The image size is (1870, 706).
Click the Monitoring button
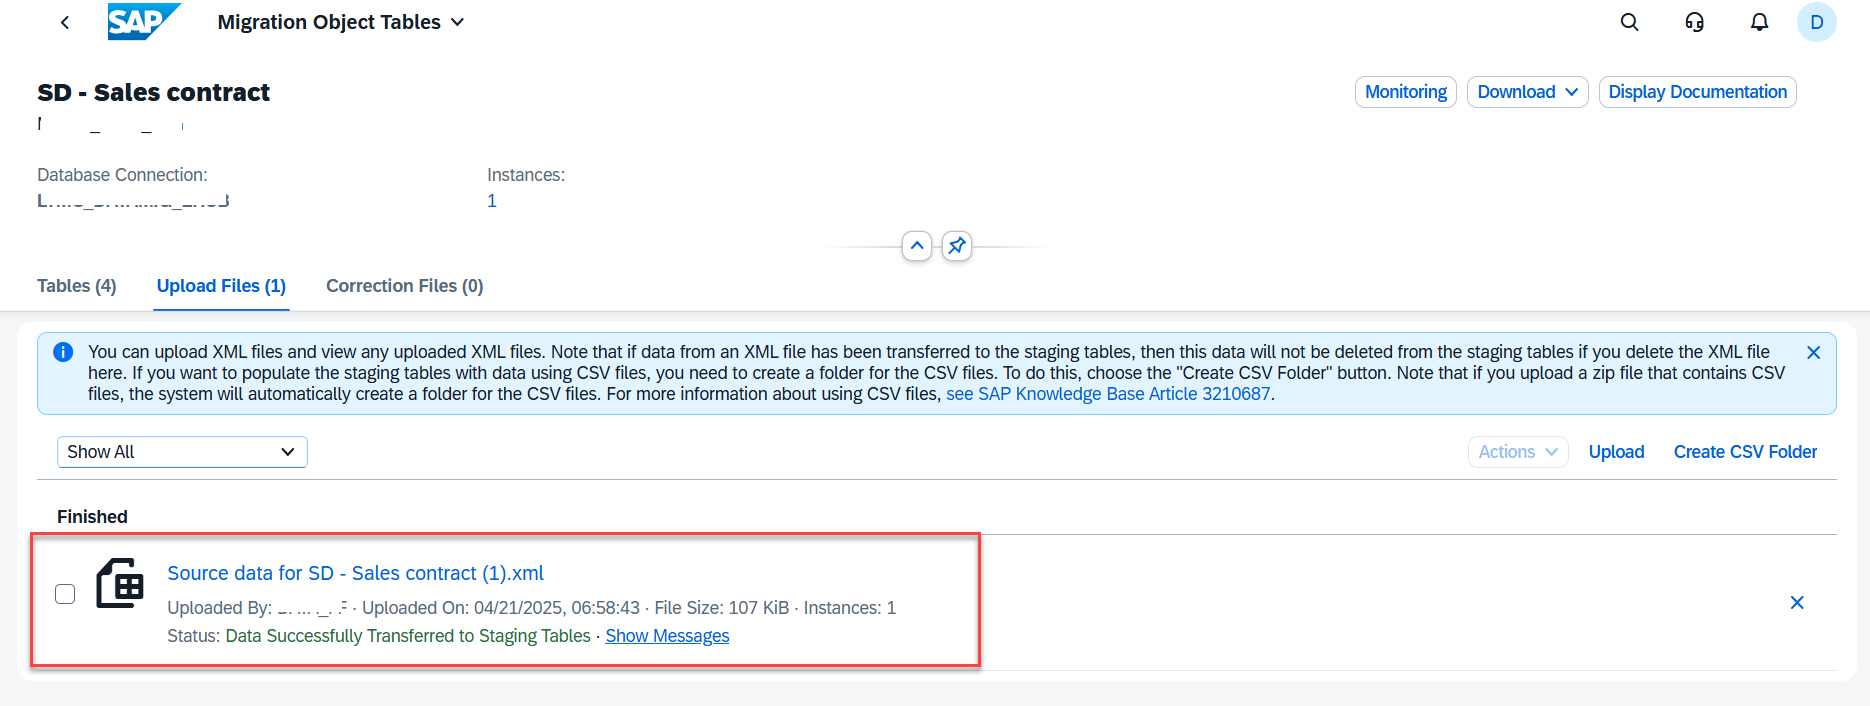(1406, 92)
